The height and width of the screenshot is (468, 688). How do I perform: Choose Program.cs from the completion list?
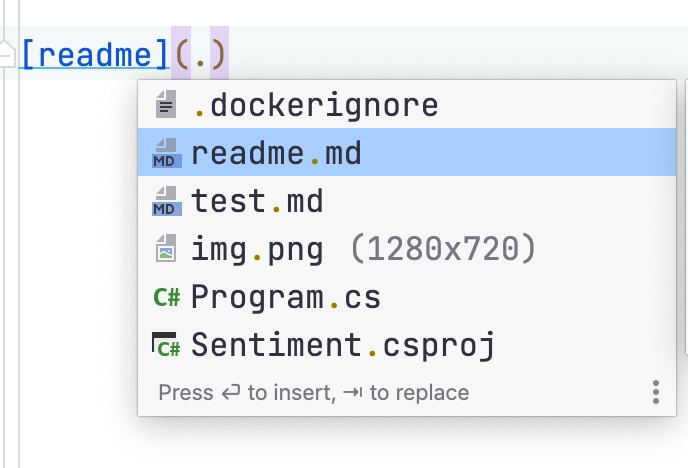pyautogui.click(x=407, y=297)
